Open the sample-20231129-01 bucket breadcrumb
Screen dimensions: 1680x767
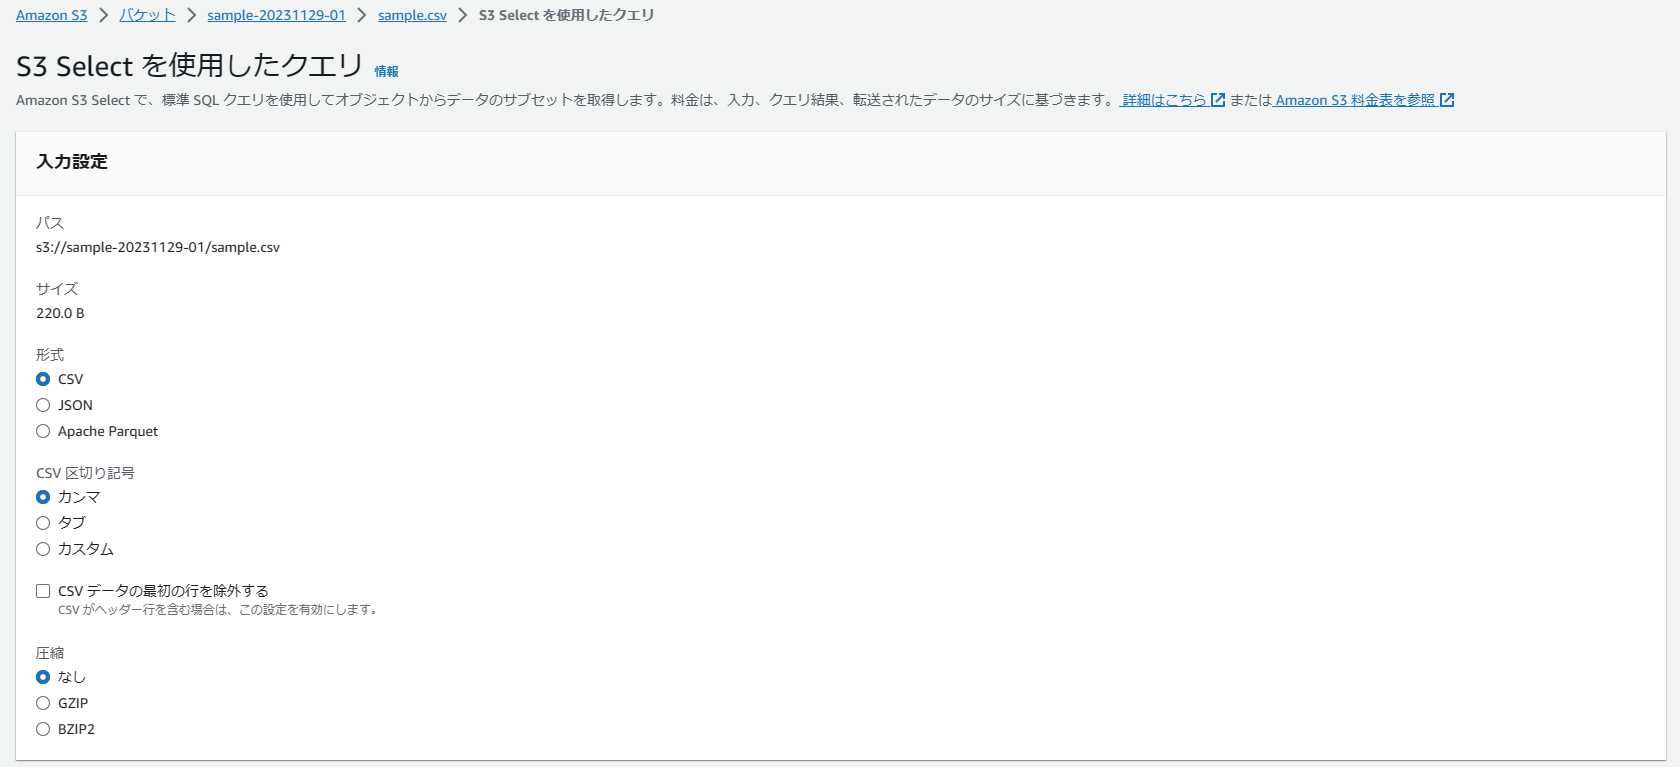pyautogui.click(x=276, y=15)
